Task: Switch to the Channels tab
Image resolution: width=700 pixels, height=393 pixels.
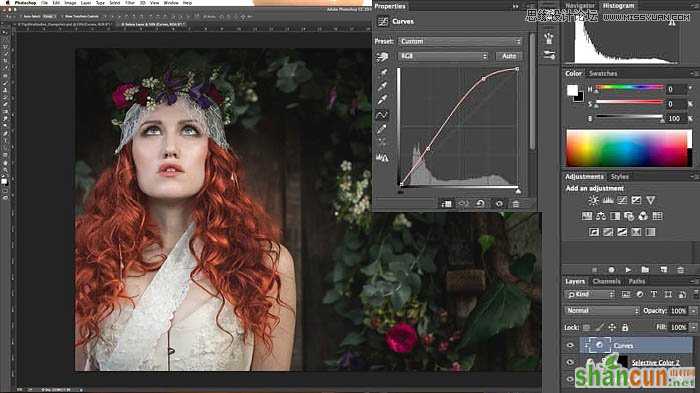Action: pyautogui.click(x=606, y=281)
